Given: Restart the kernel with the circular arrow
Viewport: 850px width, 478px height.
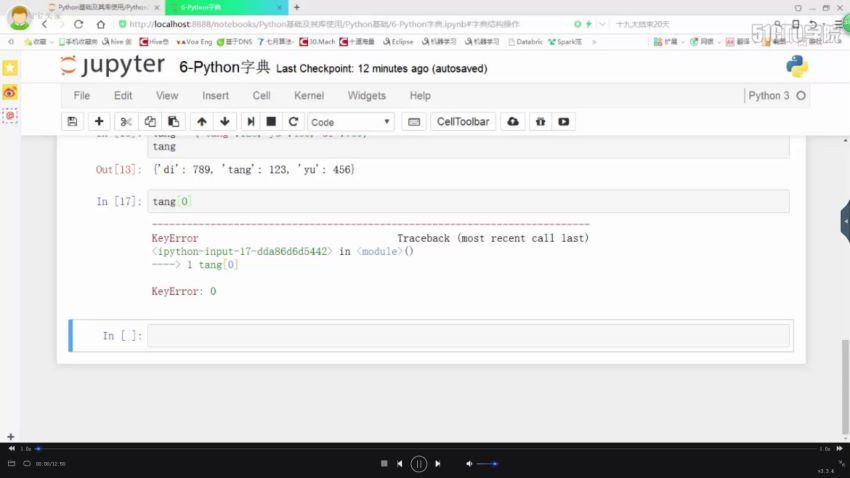Looking at the screenshot, I should point(293,122).
